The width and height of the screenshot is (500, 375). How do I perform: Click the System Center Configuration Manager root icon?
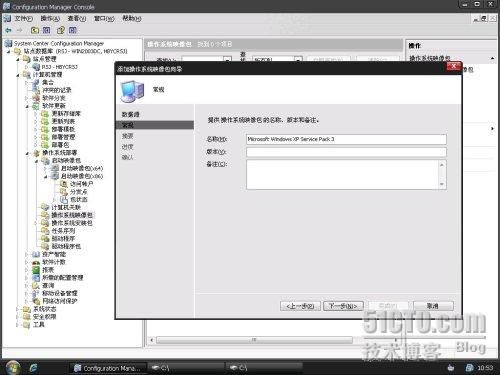click(x=8, y=43)
